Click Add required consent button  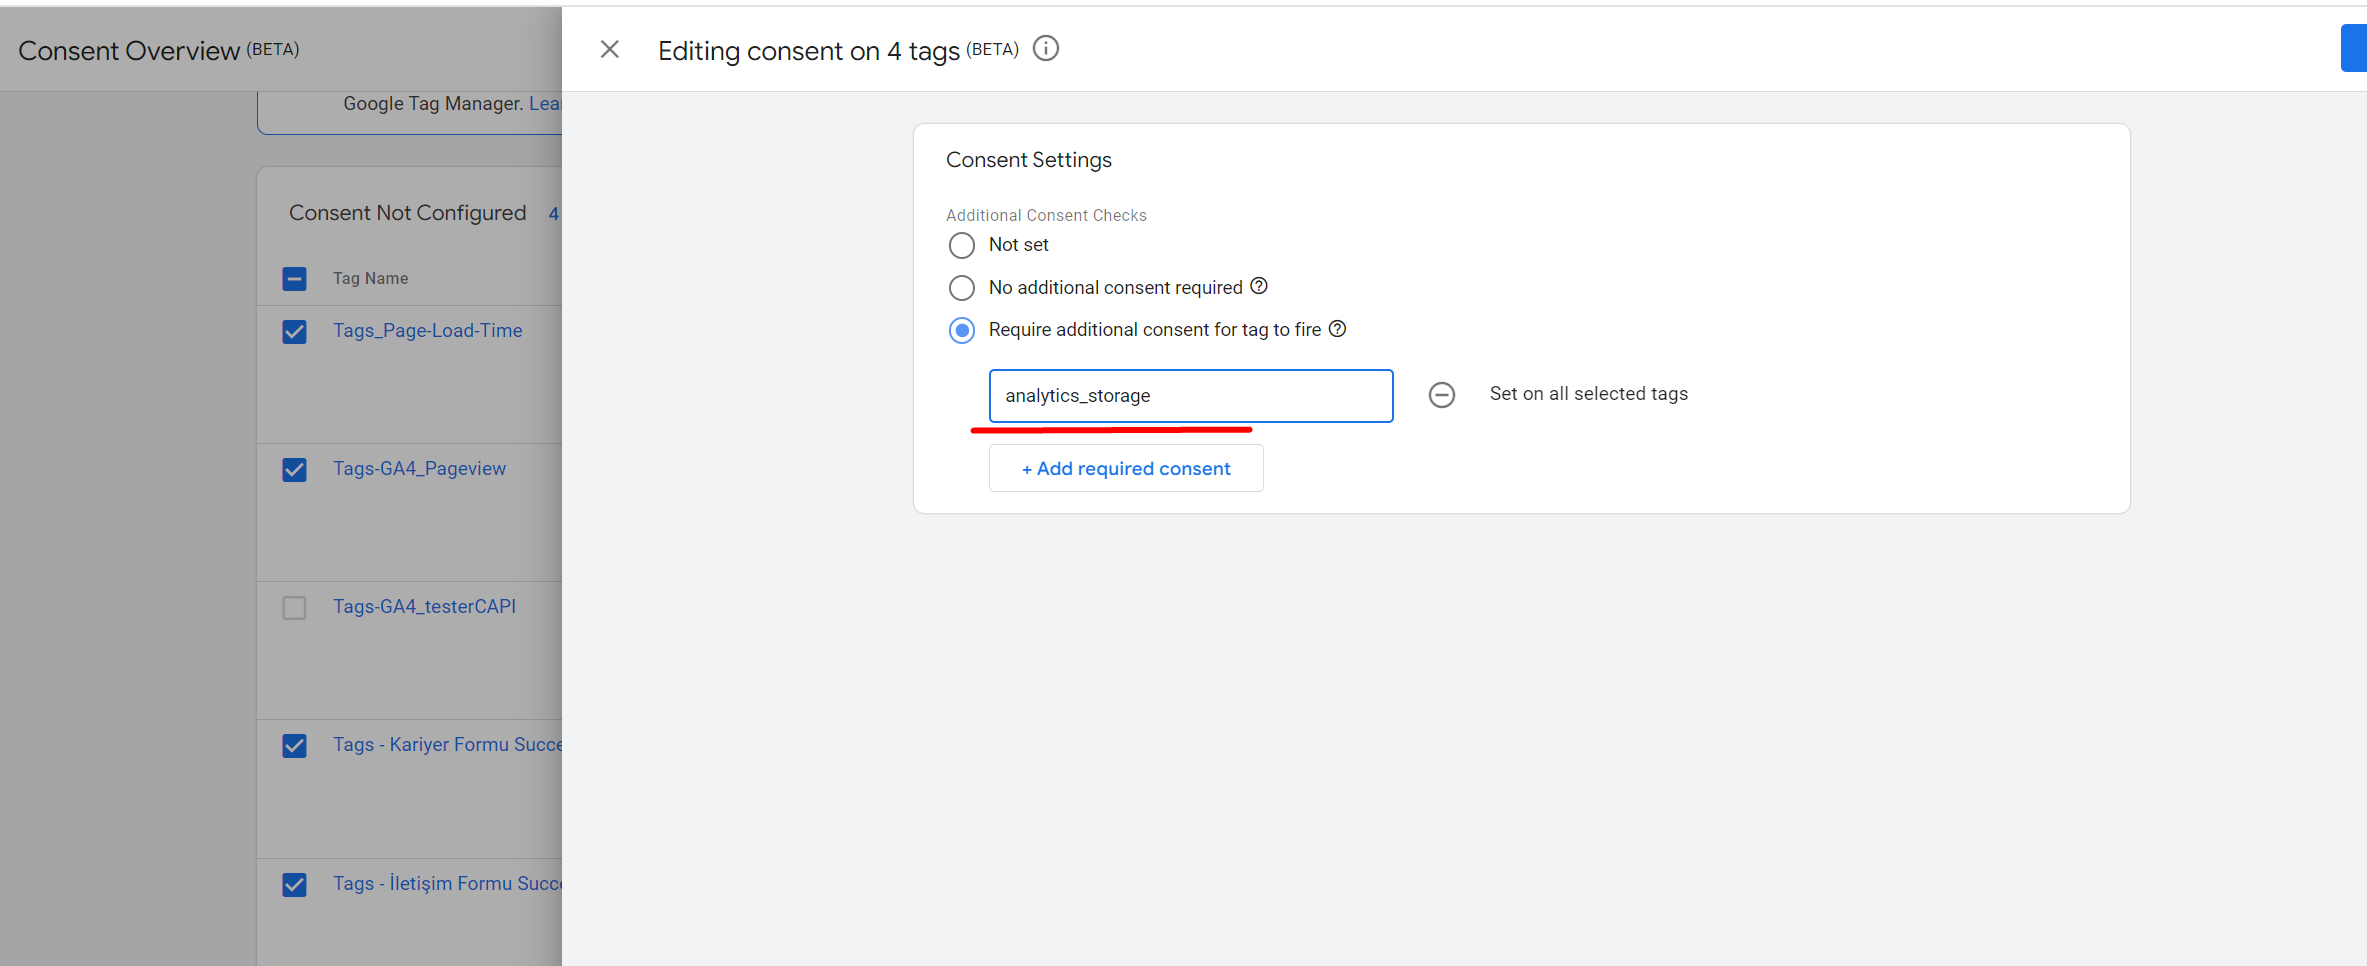[1125, 469]
